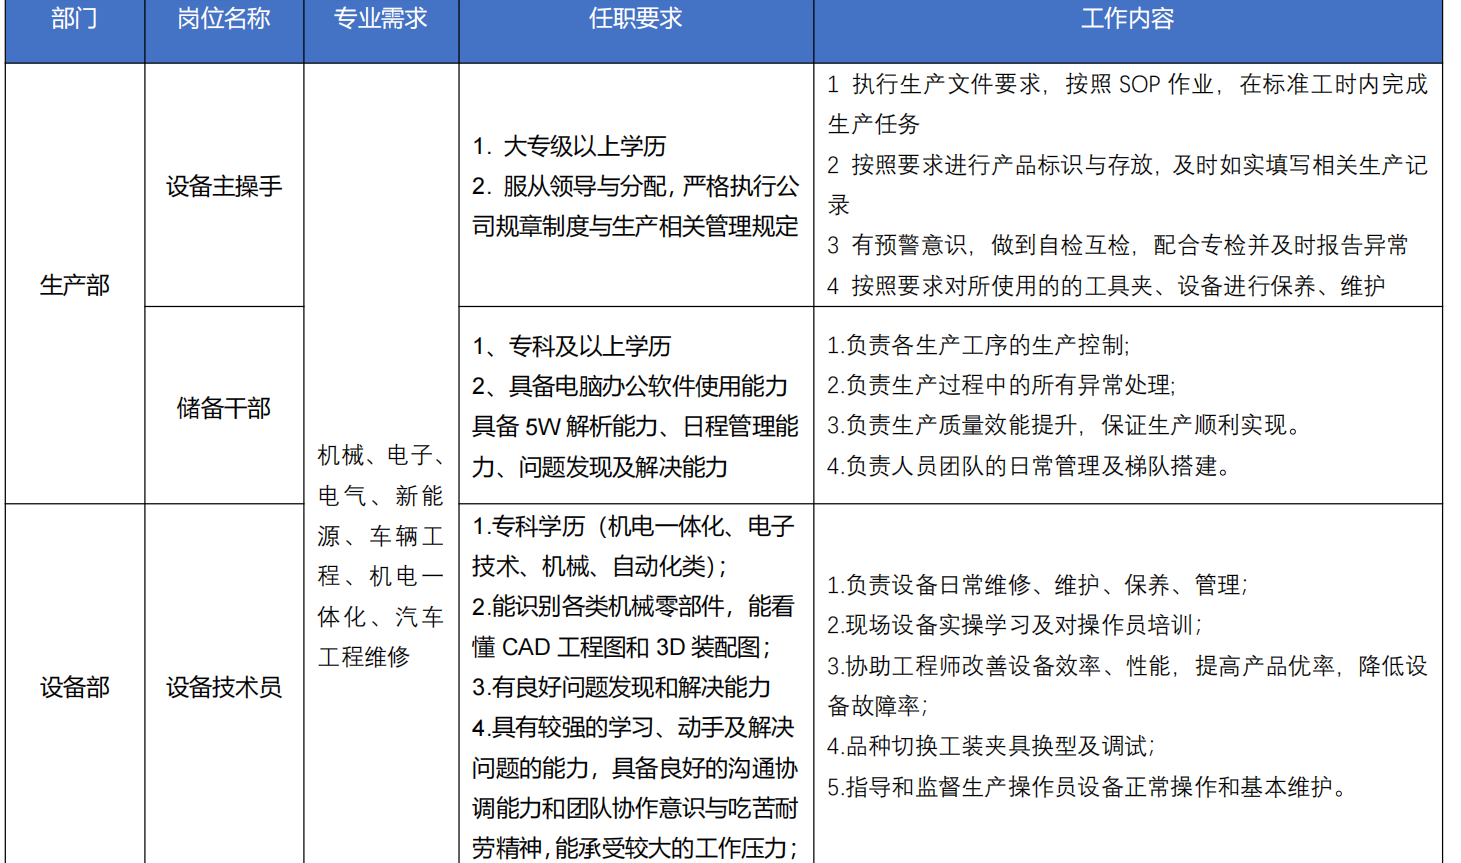Select the line mentioning SOP 作业
The width and height of the screenshot is (1461, 863).
(1127, 85)
